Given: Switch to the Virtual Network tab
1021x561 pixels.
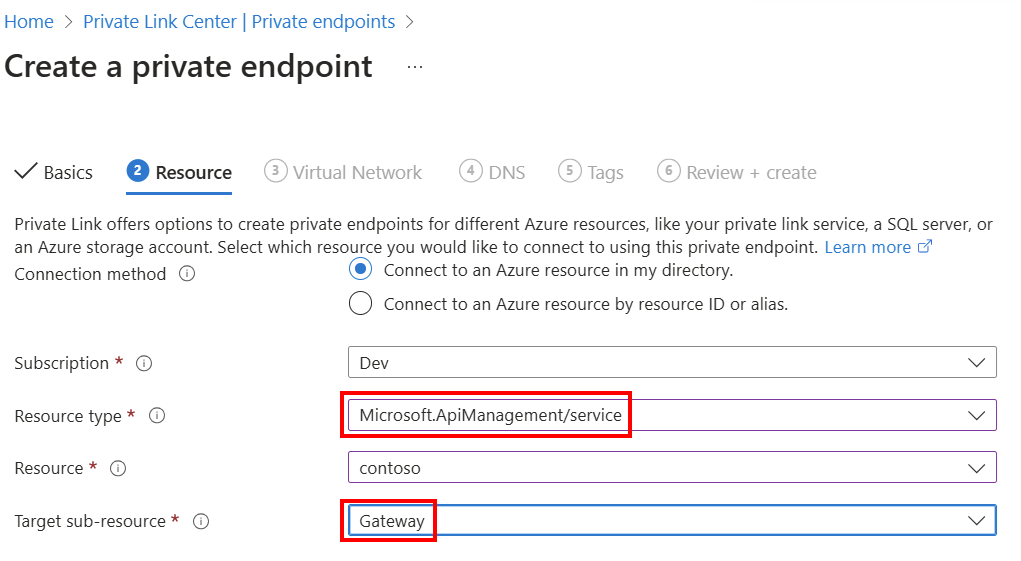Looking at the screenshot, I should [x=344, y=172].
